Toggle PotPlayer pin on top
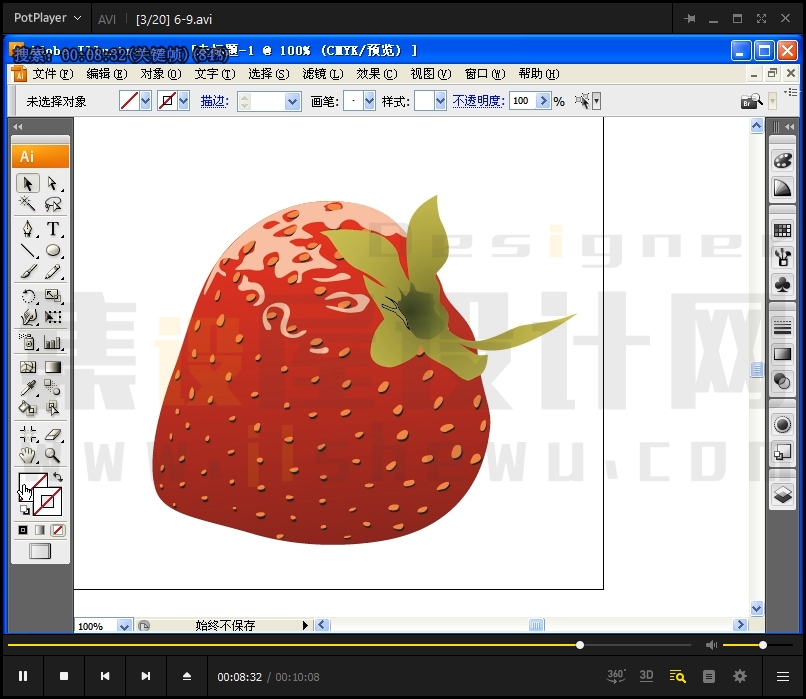Screen dimensions: 806x699 (x=689, y=19)
